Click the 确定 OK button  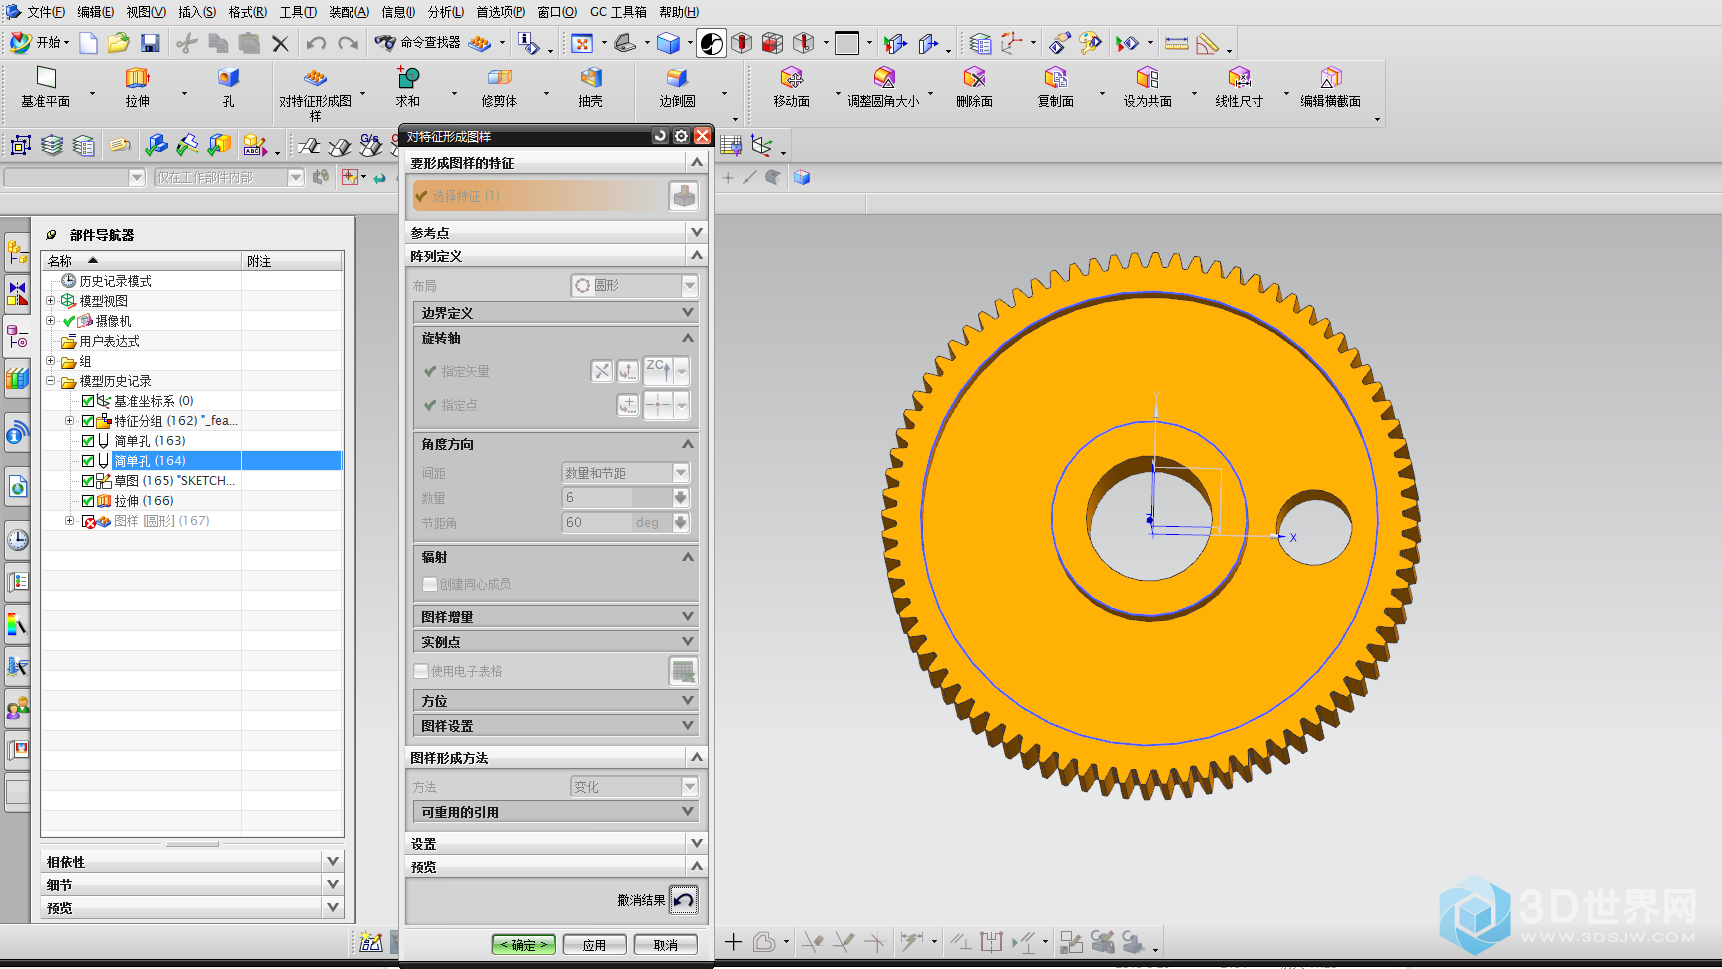[x=524, y=945]
